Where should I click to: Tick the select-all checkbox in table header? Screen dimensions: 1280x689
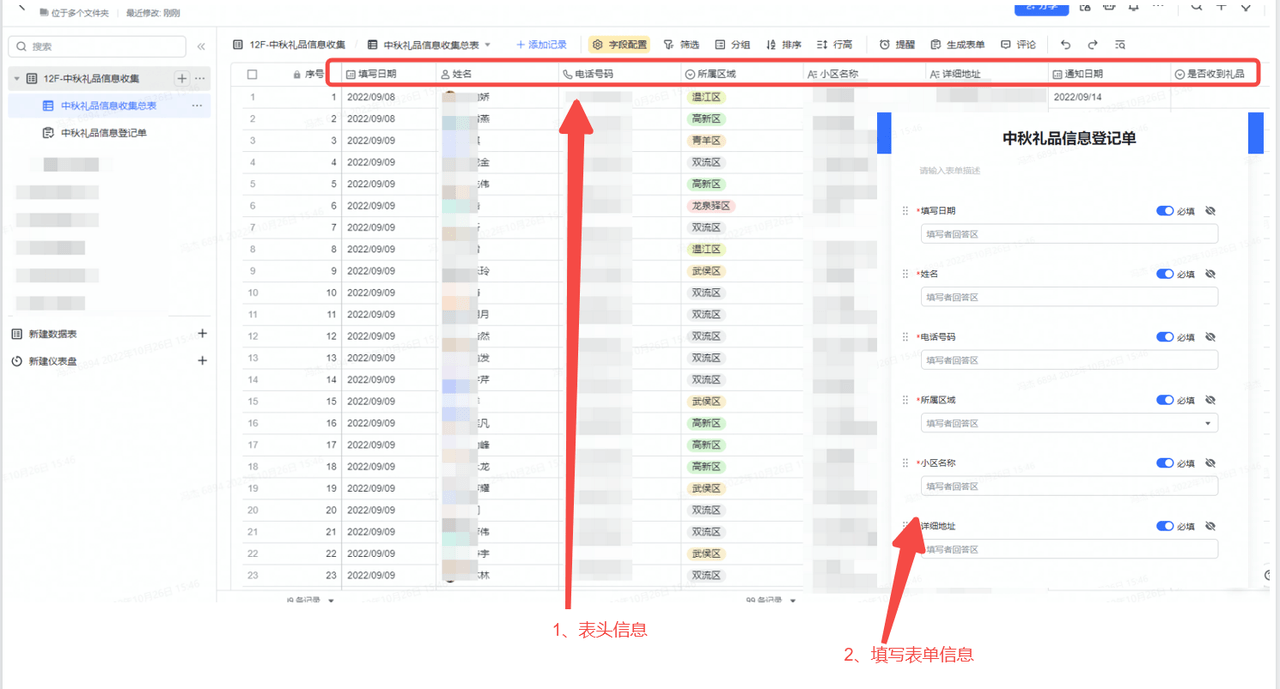(252, 75)
